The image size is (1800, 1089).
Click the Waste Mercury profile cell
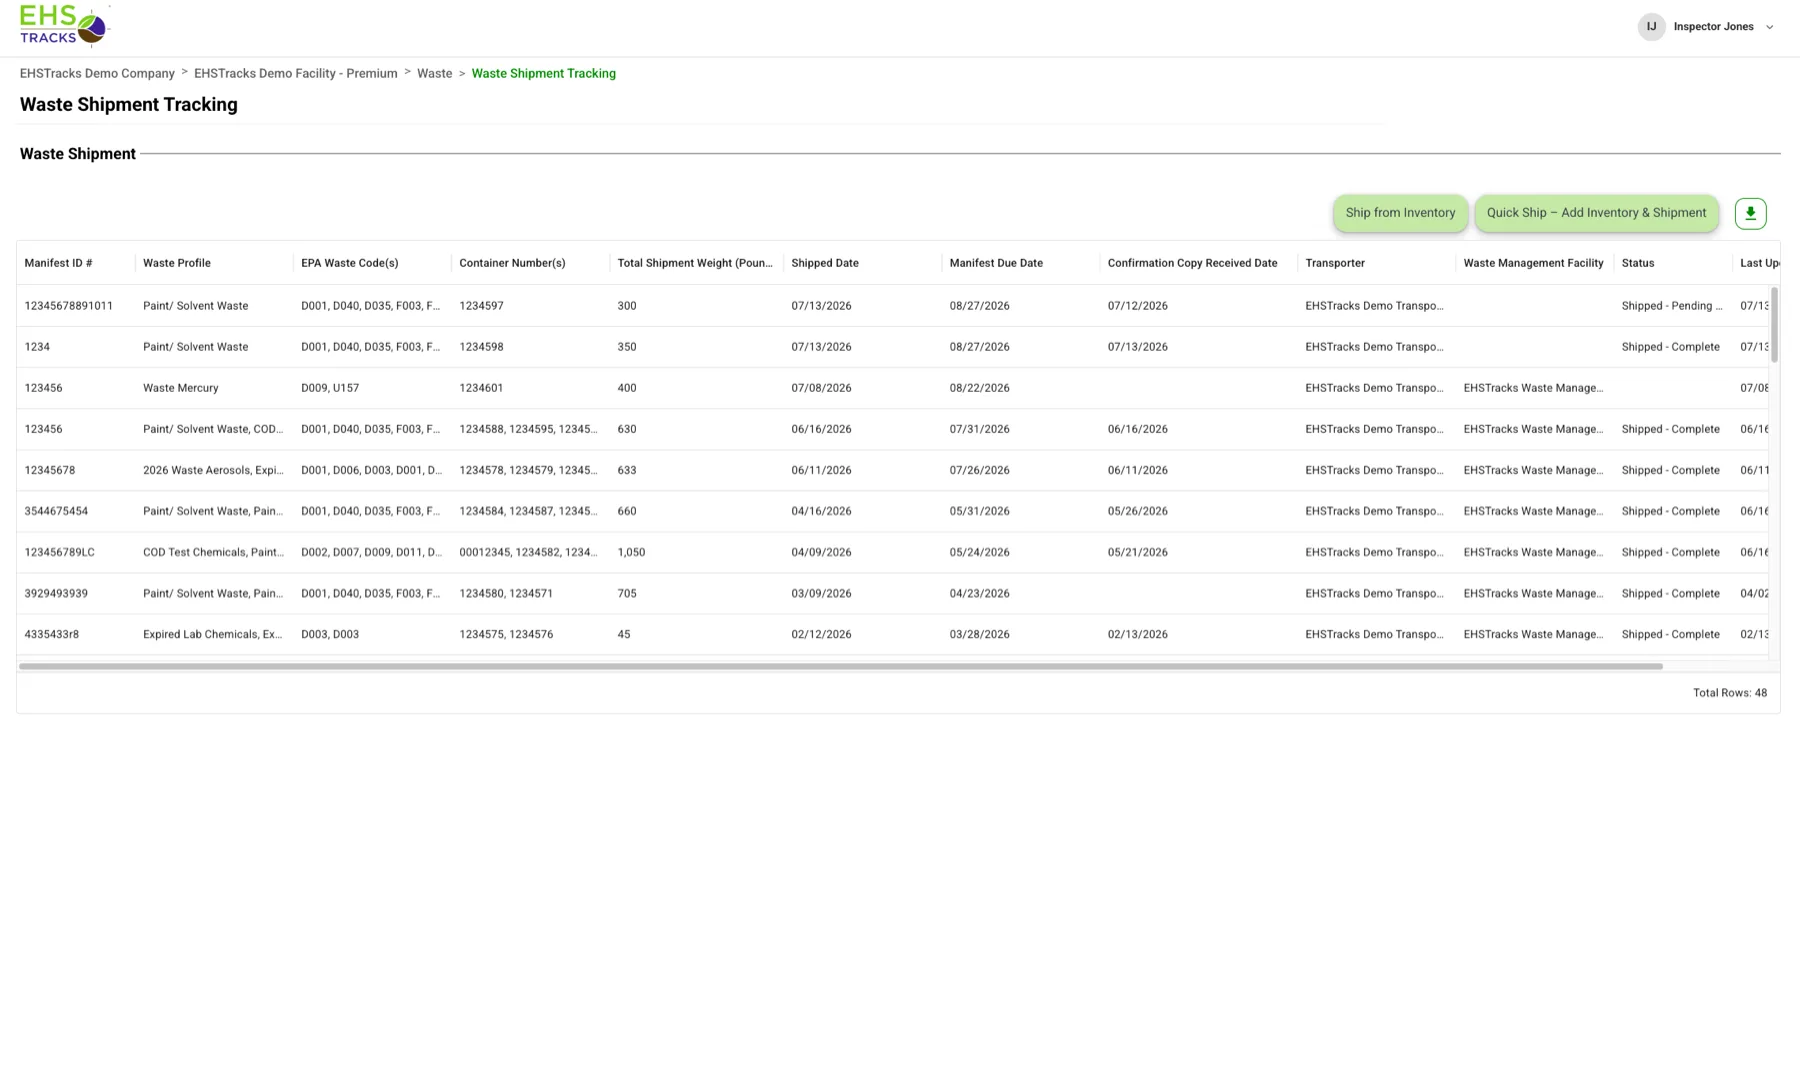214,388
